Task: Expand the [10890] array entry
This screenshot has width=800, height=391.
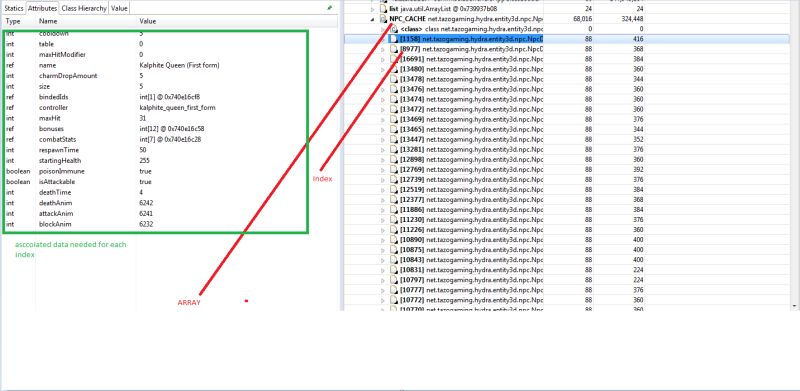Action: coord(383,239)
